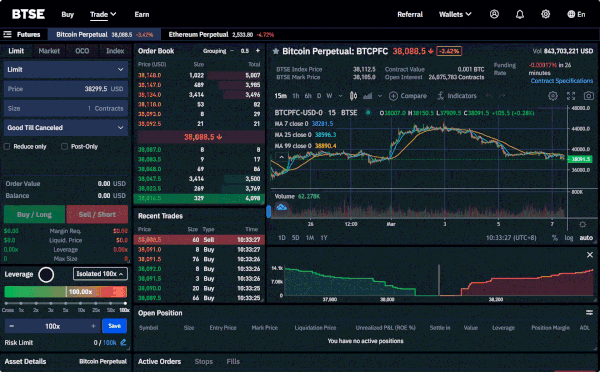Select the Ethereum Perpetual market tab
The width and height of the screenshot is (600, 372).
click(x=221, y=34)
